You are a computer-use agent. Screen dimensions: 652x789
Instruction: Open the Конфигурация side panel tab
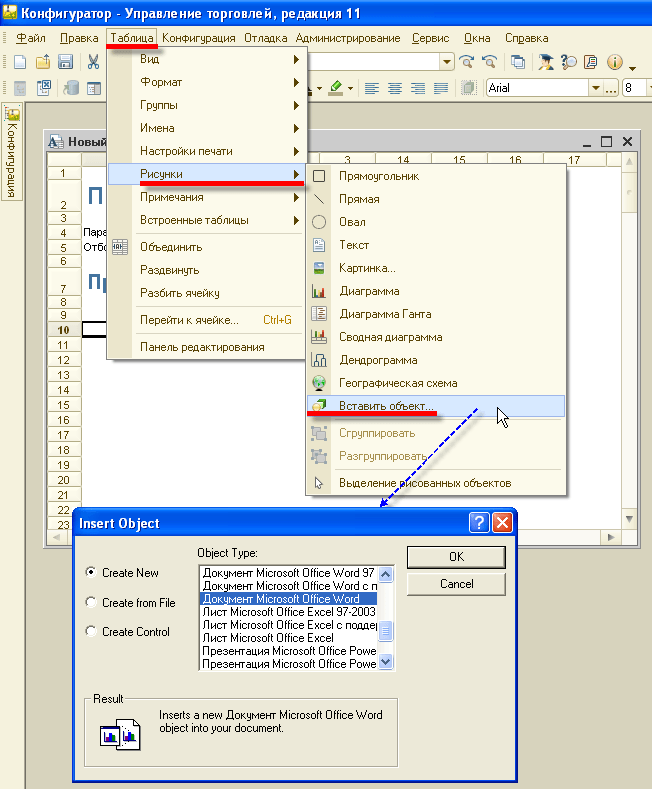pos(12,151)
